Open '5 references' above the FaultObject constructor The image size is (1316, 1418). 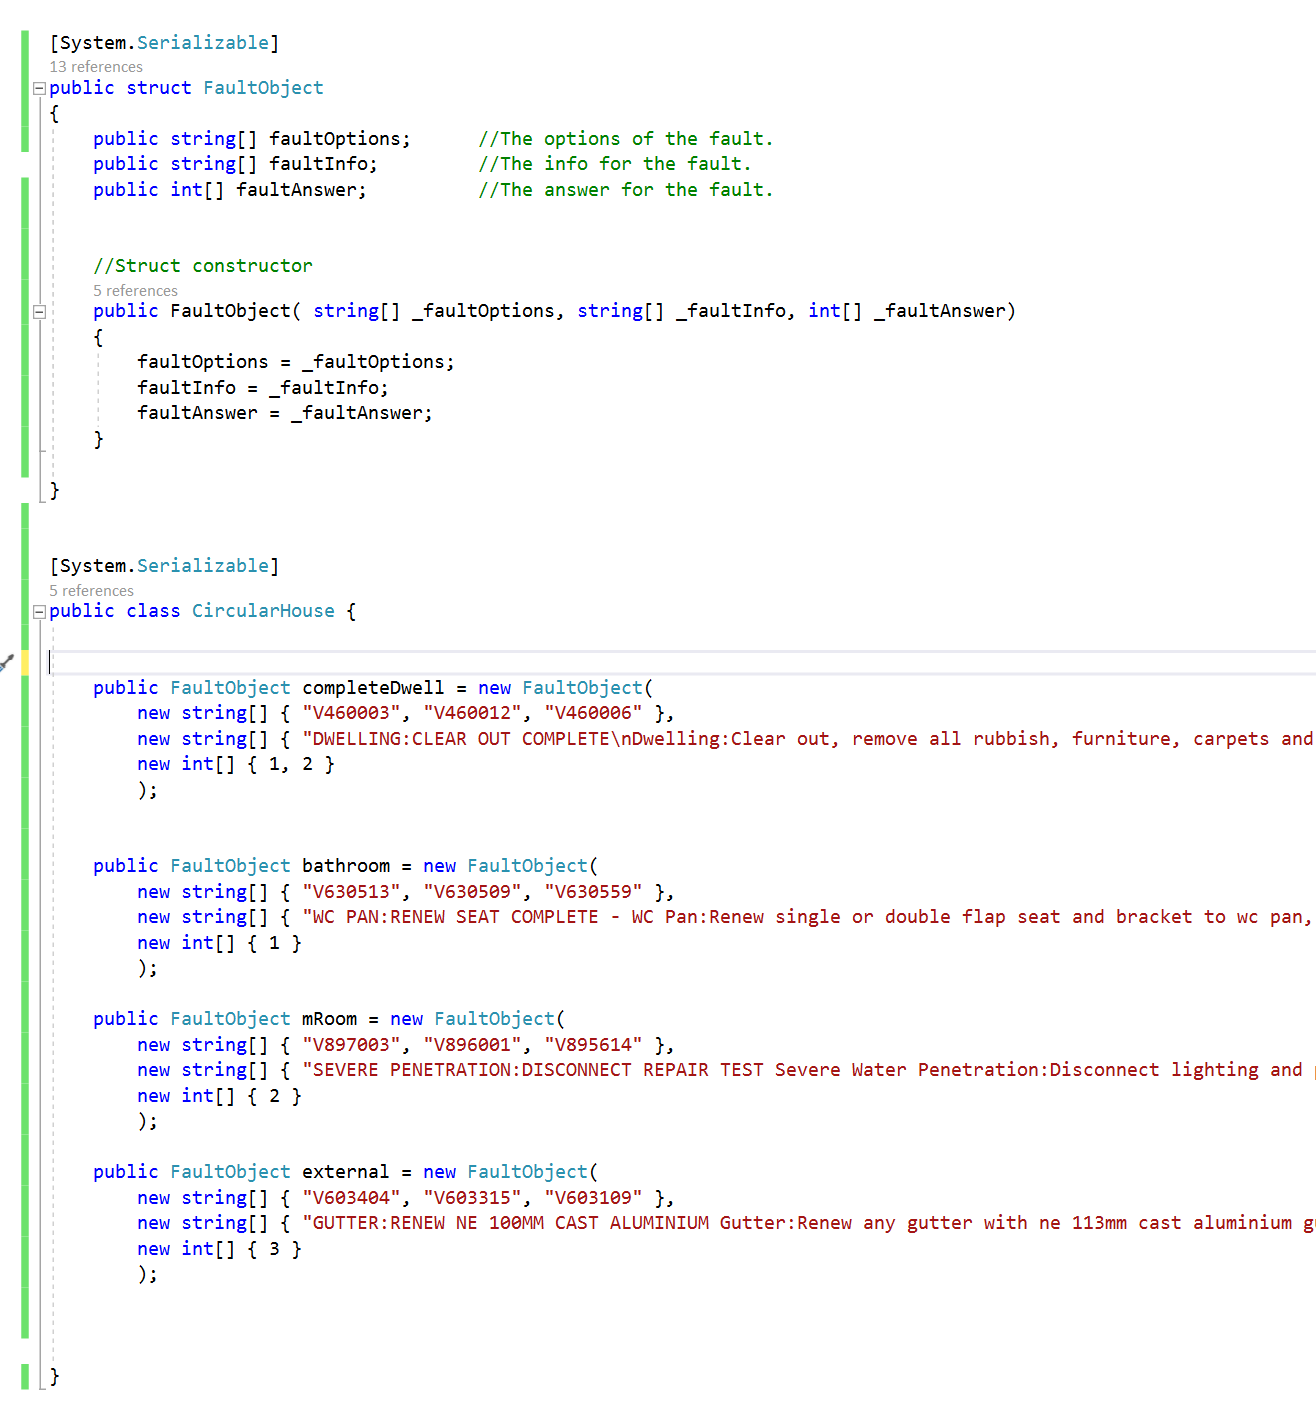tap(135, 291)
